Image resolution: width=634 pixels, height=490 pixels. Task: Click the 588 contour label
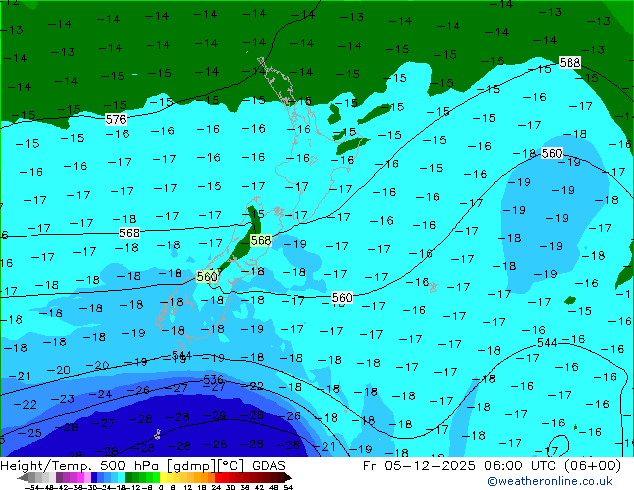pyautogui.click(x=570, y=62)
